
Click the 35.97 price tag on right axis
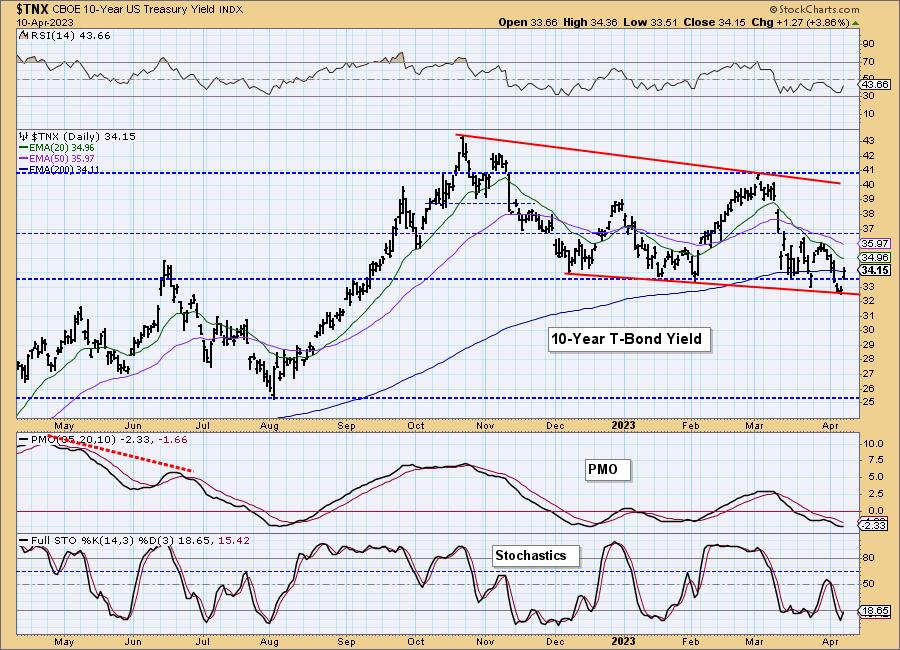tap(875, 243)
